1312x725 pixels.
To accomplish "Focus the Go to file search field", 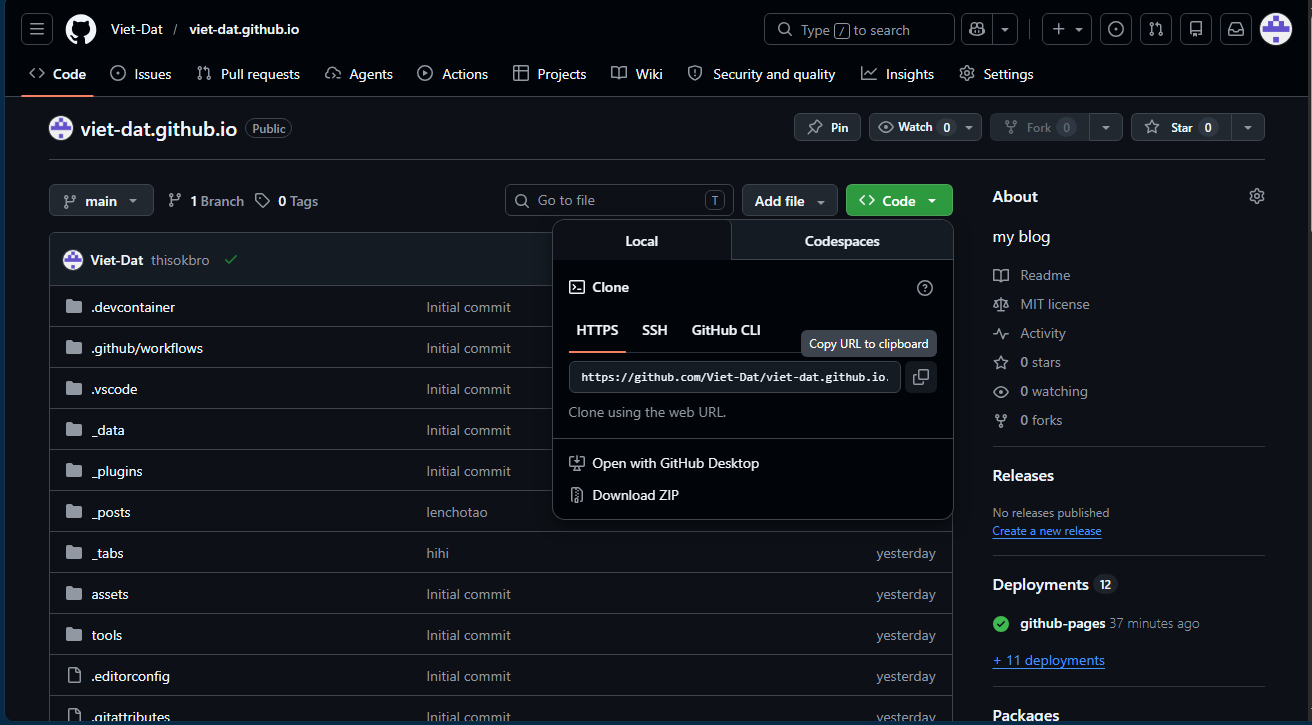I will [619, 201].
